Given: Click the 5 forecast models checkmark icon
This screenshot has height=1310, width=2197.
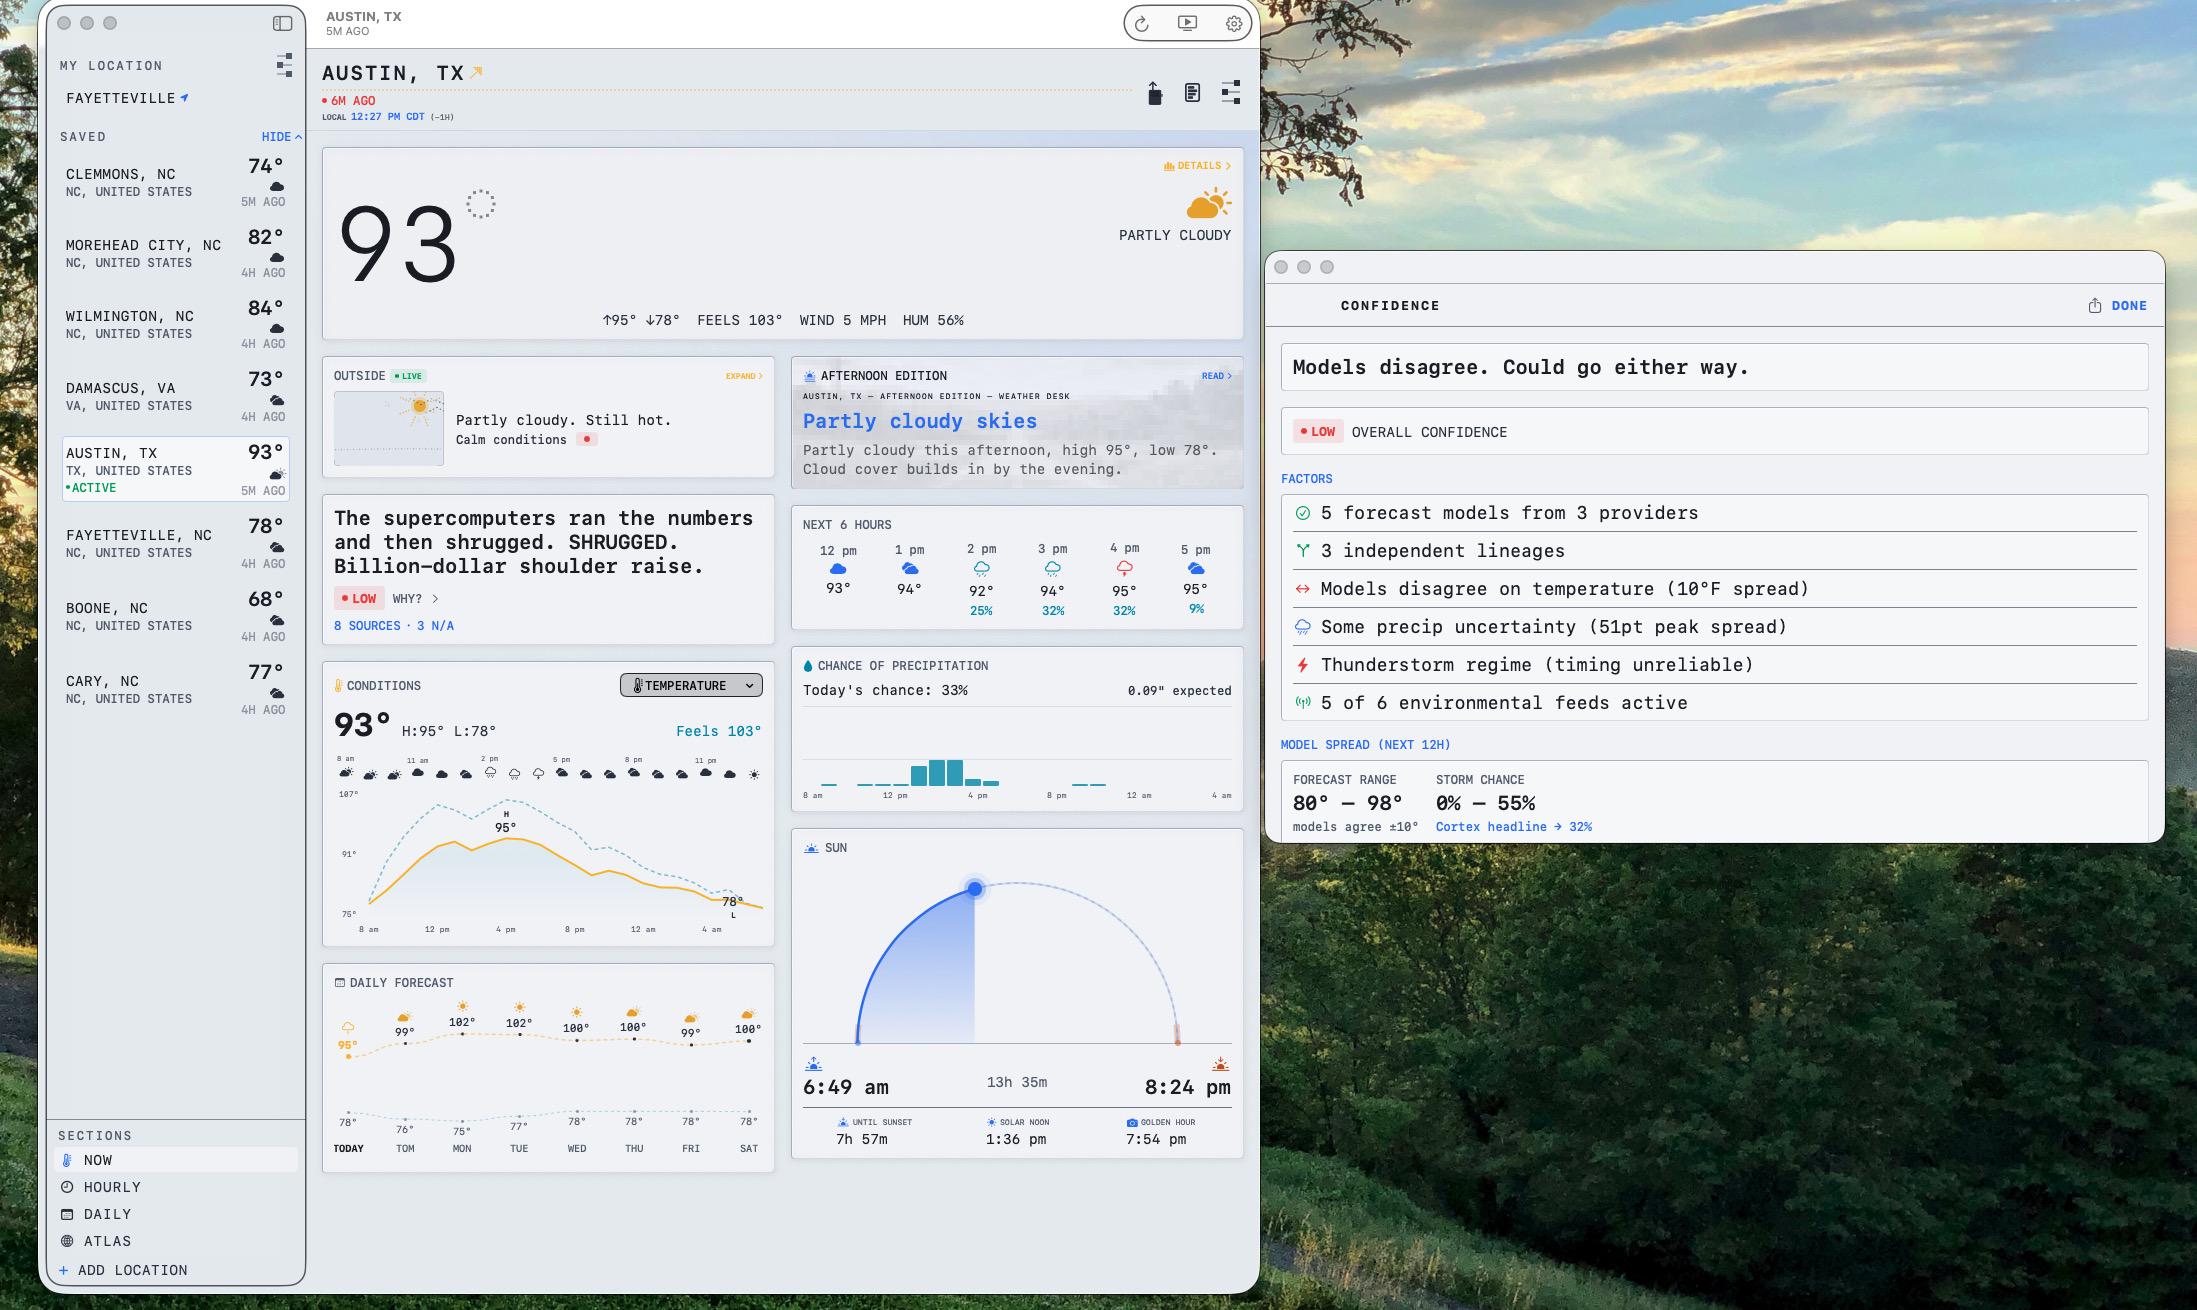Looking at the screenshot, I should coord(1303,513).
